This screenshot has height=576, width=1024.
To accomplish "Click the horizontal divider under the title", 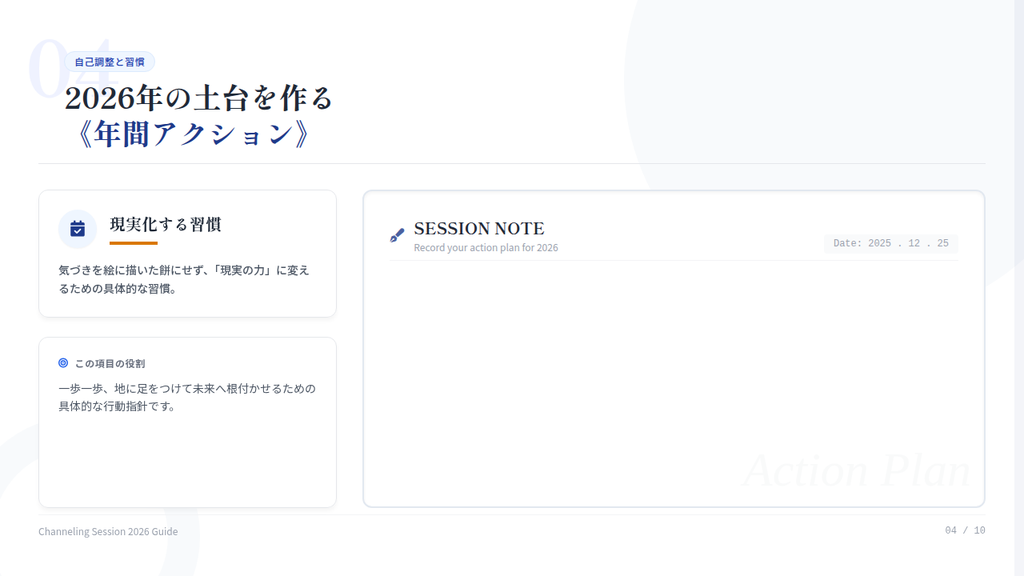I will coord(511,163).
